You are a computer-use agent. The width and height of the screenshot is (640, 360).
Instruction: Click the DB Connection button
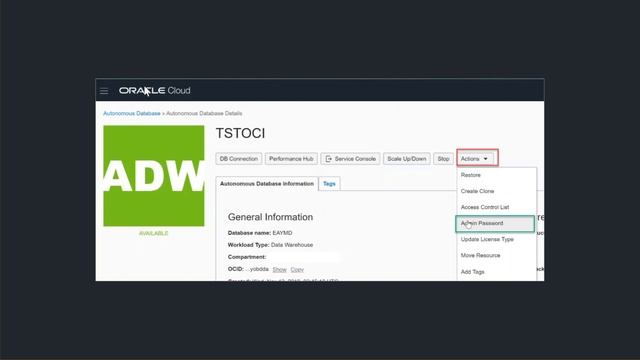(239, 159)
